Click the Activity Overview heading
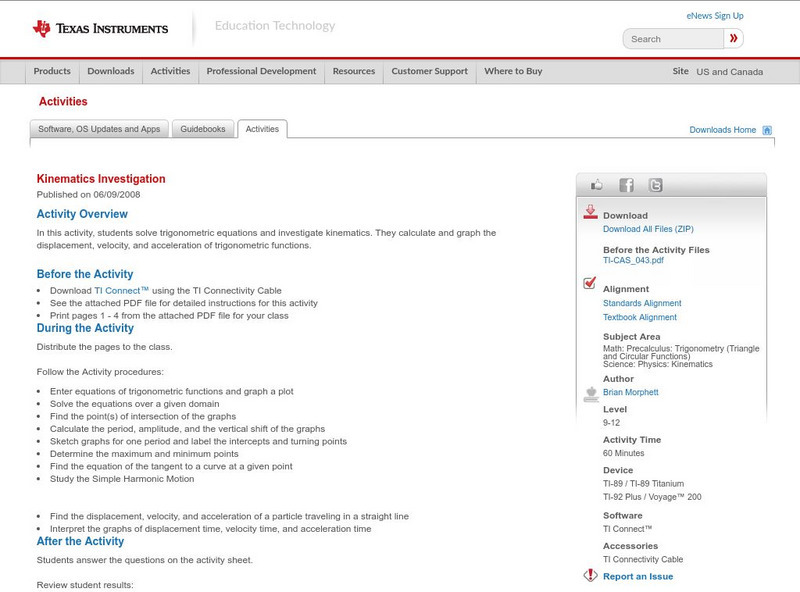800x592 pixels. pyautogui.click(x=82, y=214)
